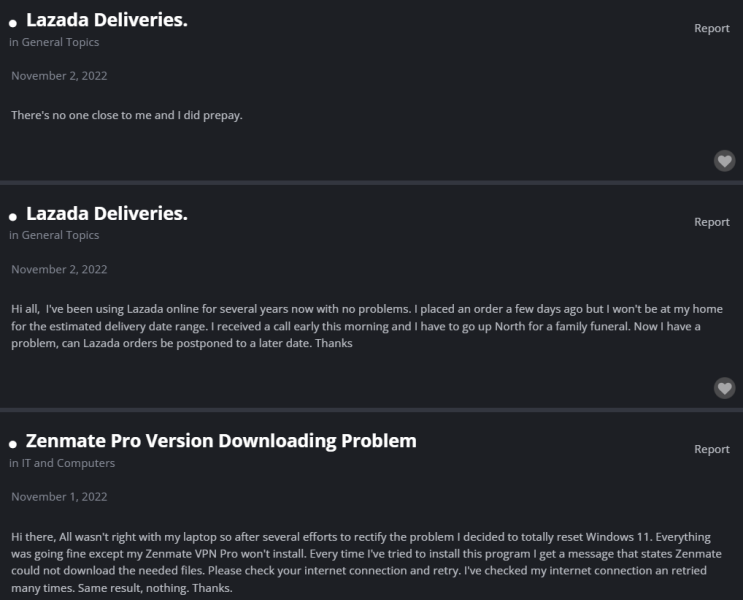Viewport: 743px width, 600px height.
Task: Click the bullet dot beside the Zenmate title
Action: (x=13, y=444)
